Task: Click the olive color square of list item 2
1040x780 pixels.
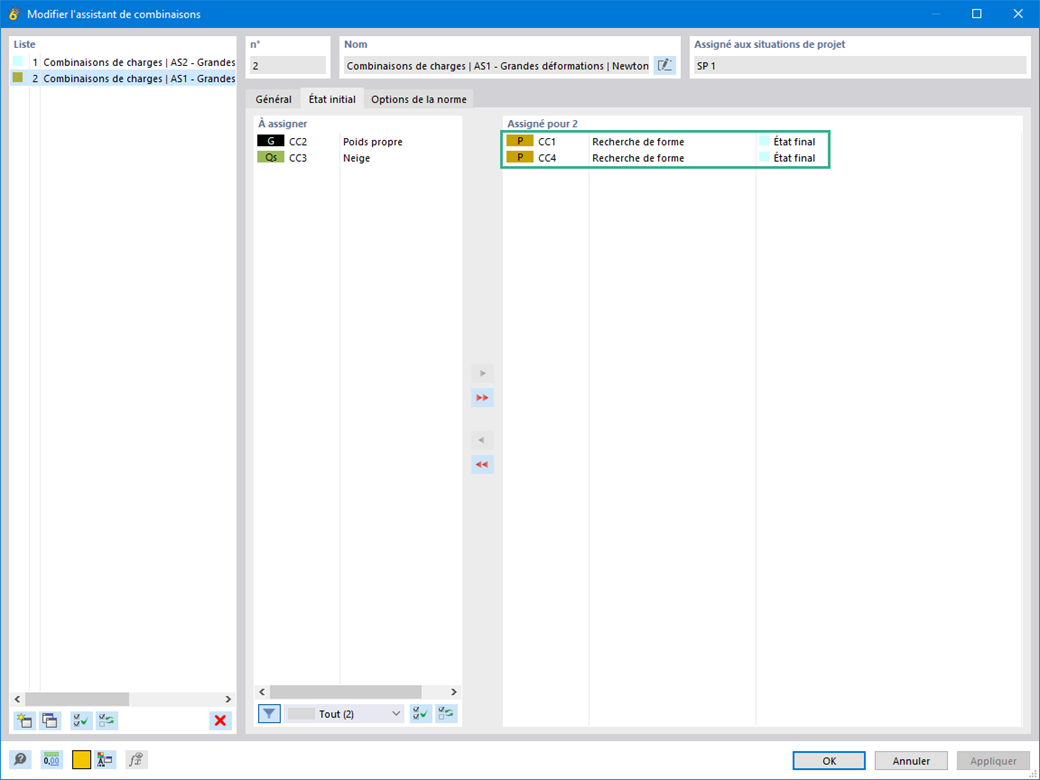Action: (x=18, y=78)
